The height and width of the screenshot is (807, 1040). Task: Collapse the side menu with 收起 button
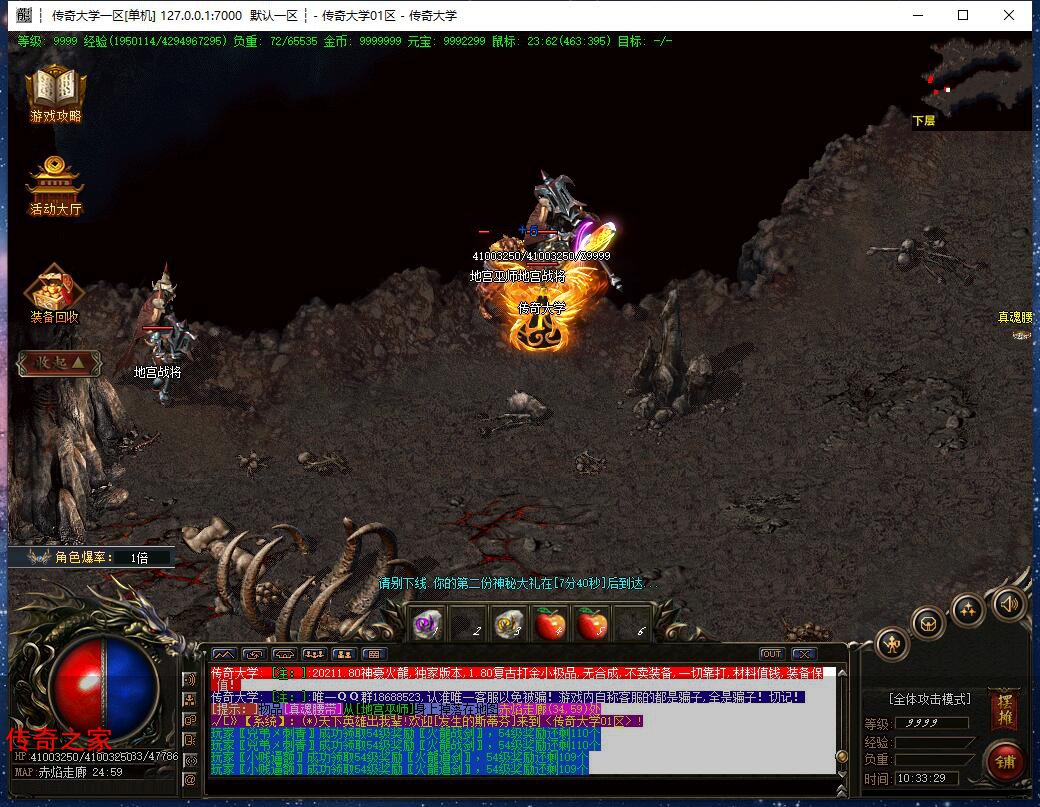point(59,363)
